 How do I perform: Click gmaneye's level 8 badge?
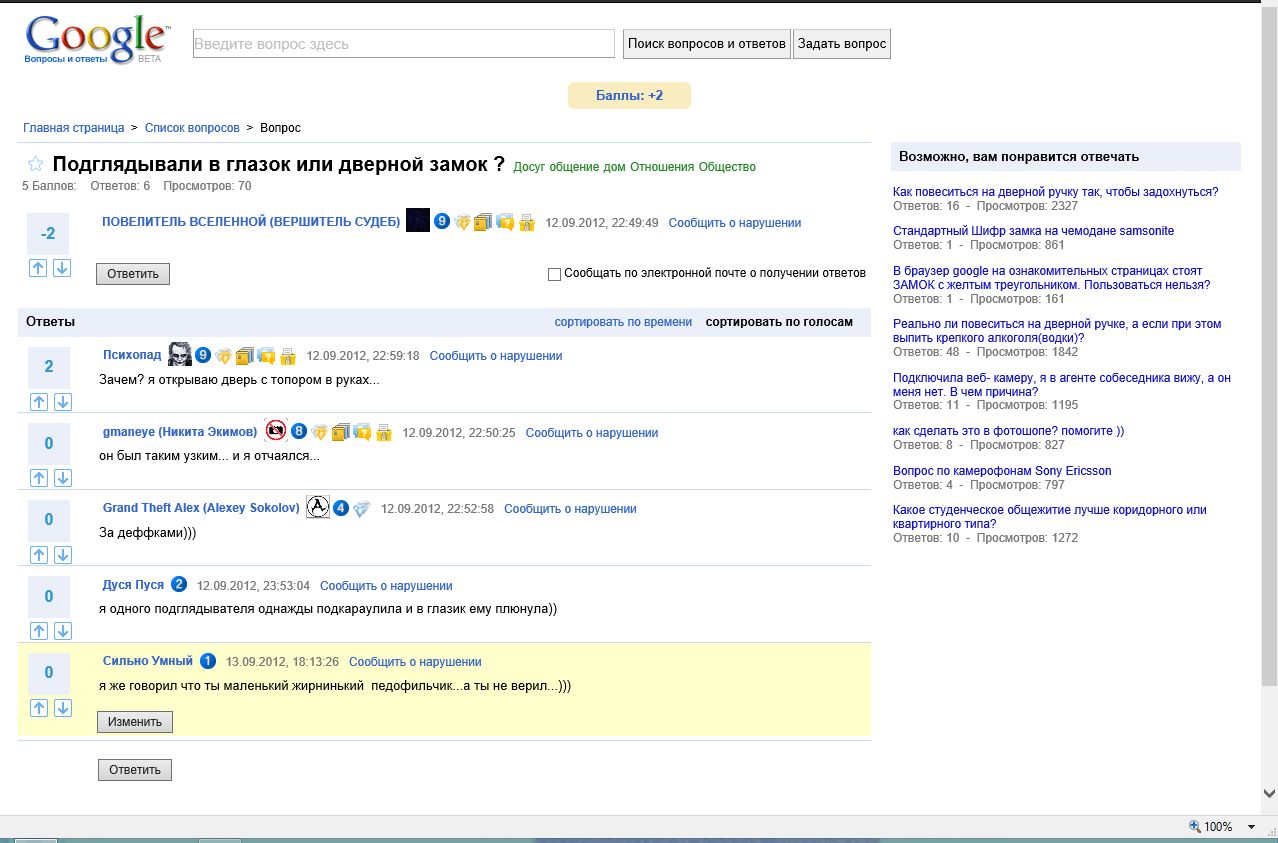(299, 432)
